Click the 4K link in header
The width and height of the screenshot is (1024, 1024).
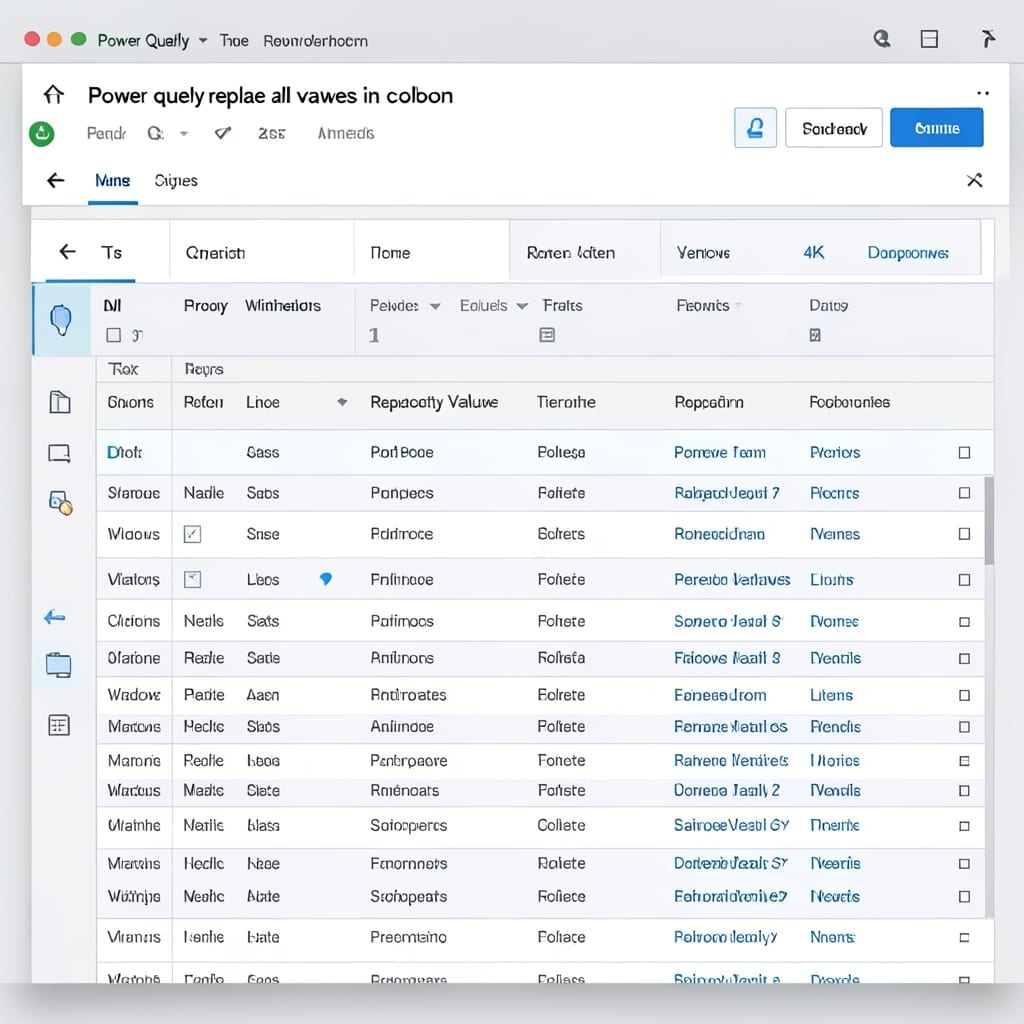[x=814, y=253]
